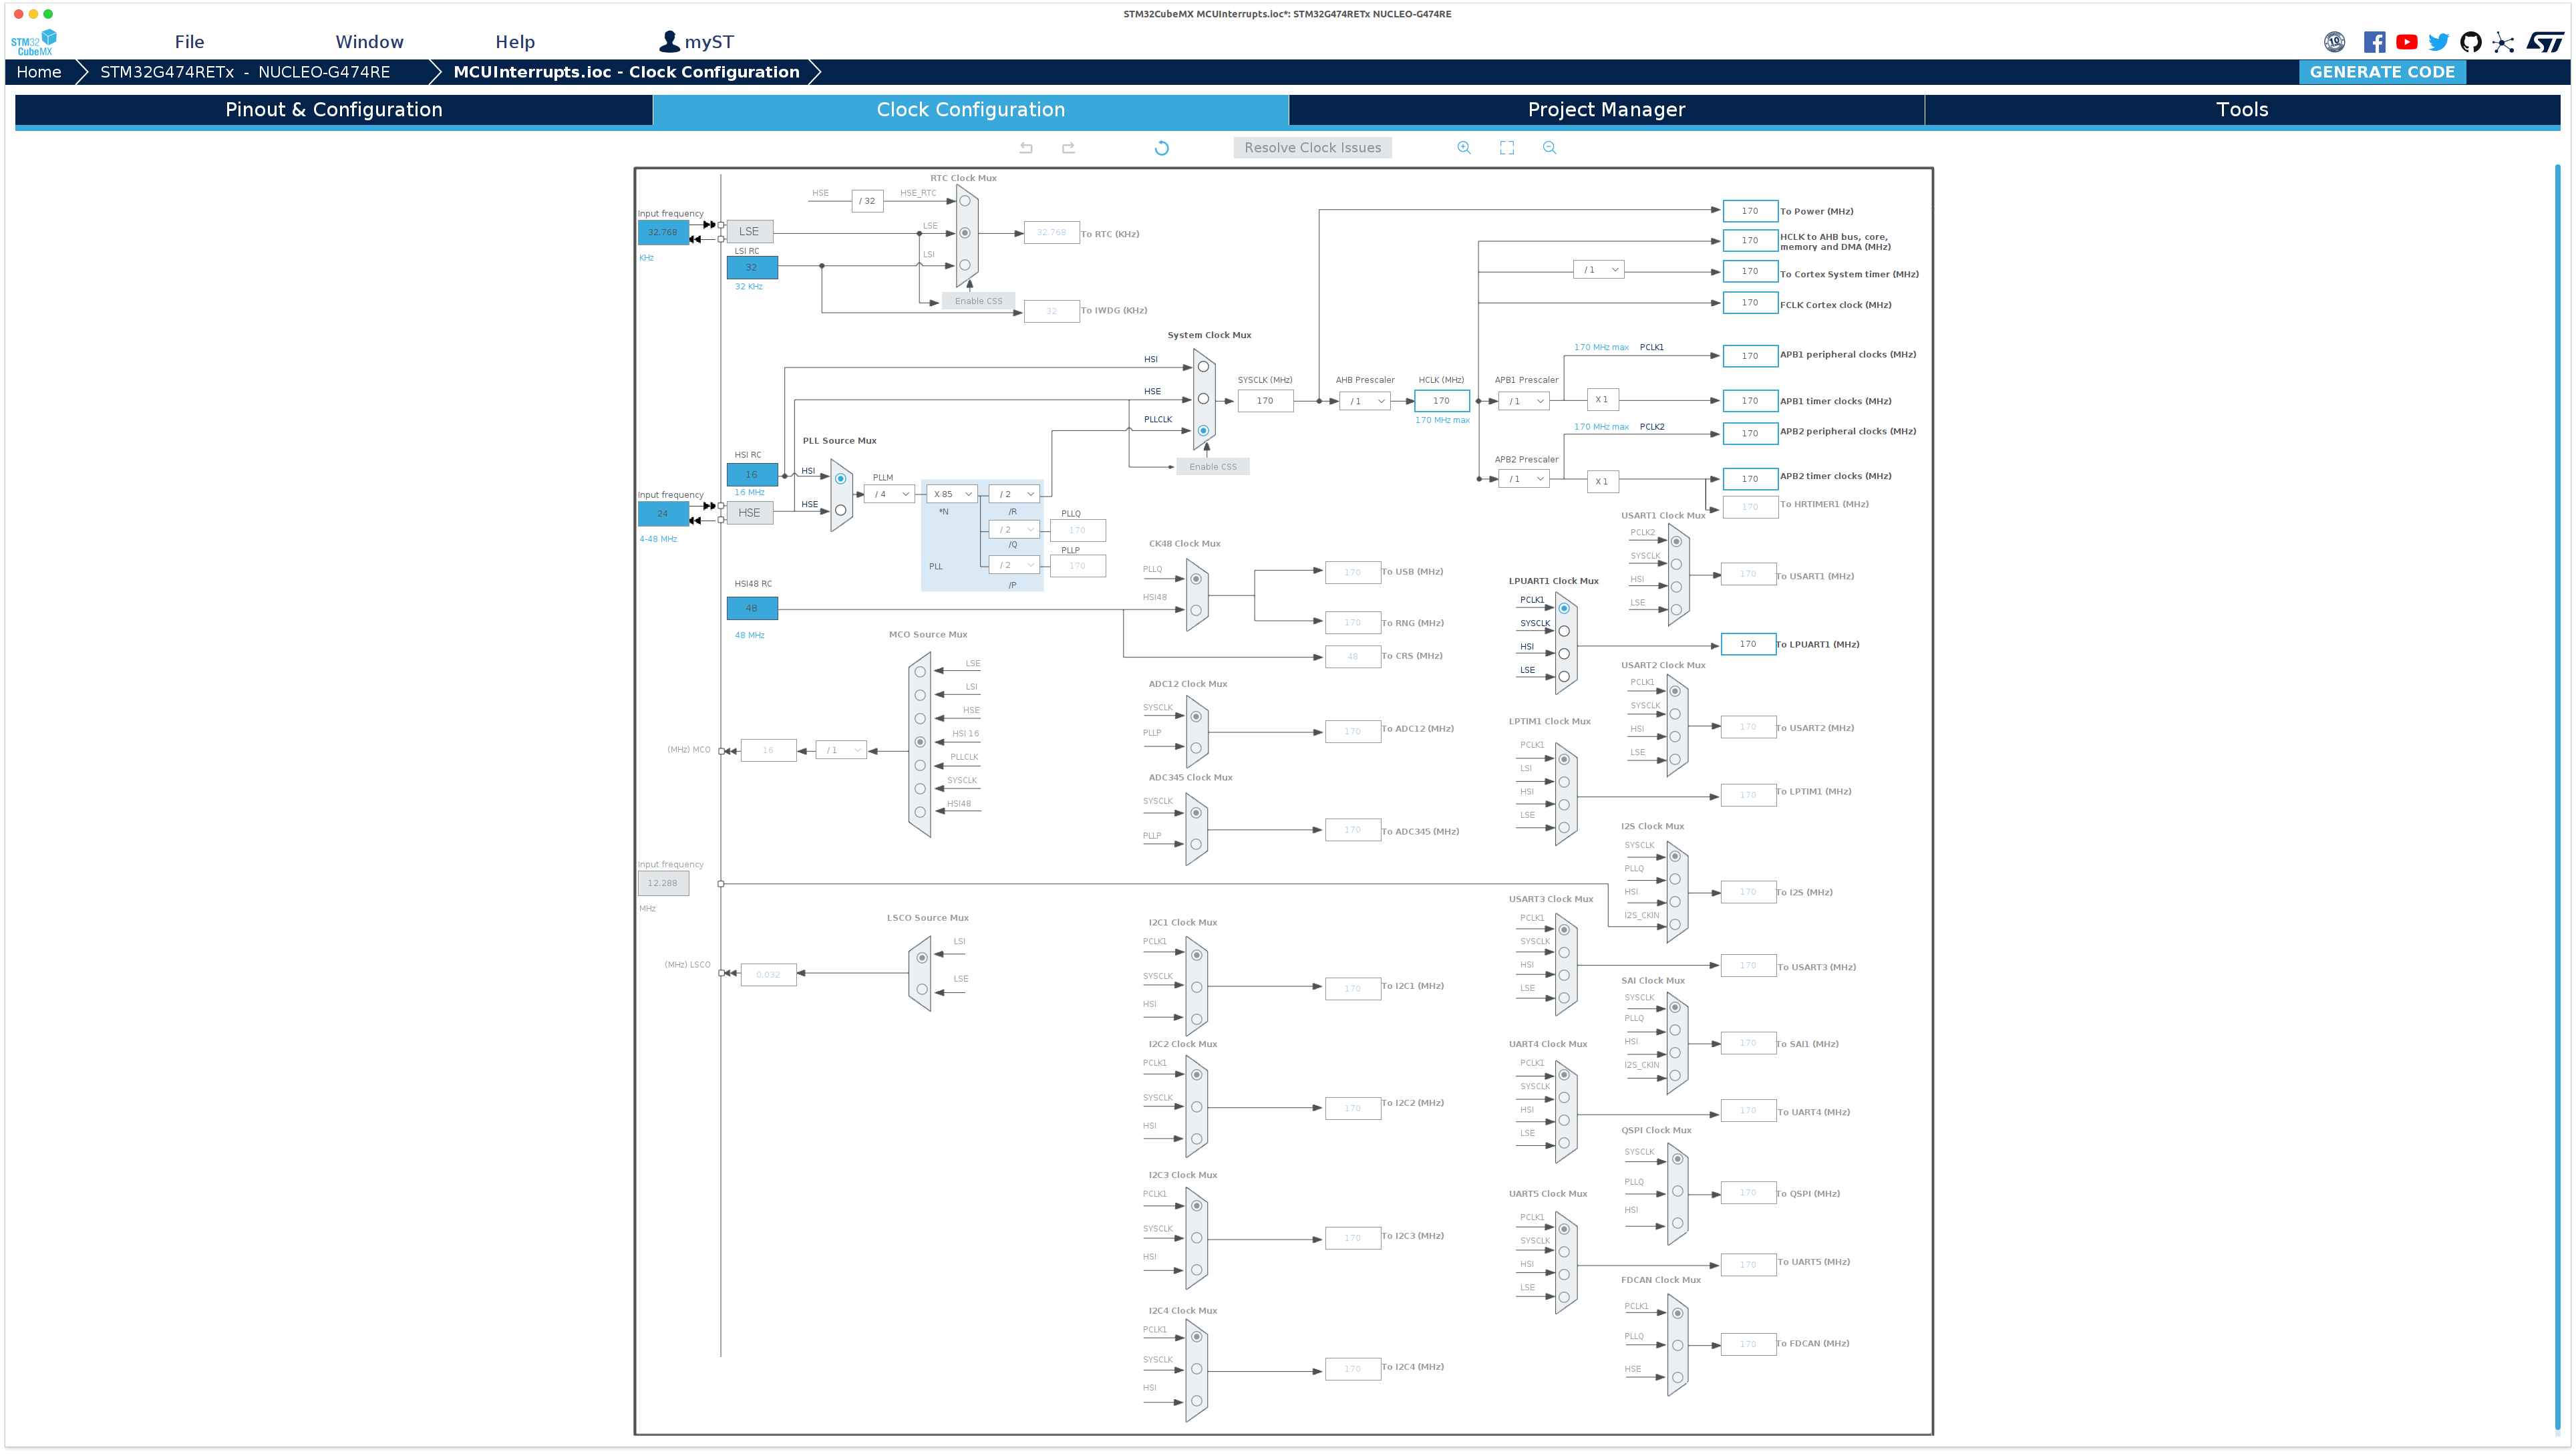Open the Project Manager tab
Viewport: 2576px width, 1454px height.
point(1606,110)
